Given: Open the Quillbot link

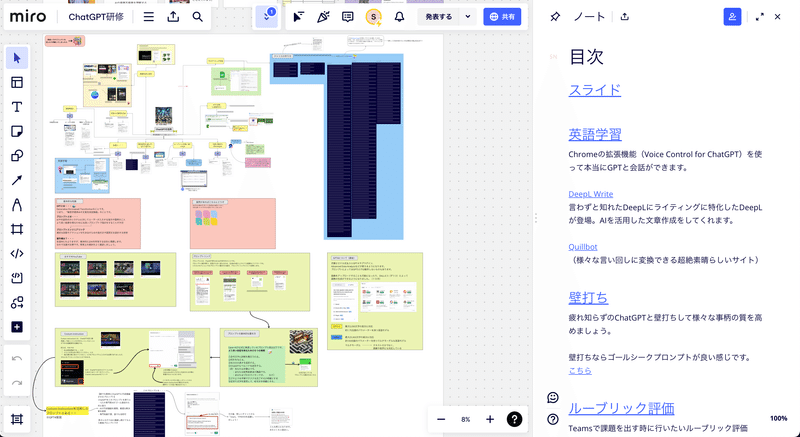Looking at the screenshot, I should click(583, 246).
